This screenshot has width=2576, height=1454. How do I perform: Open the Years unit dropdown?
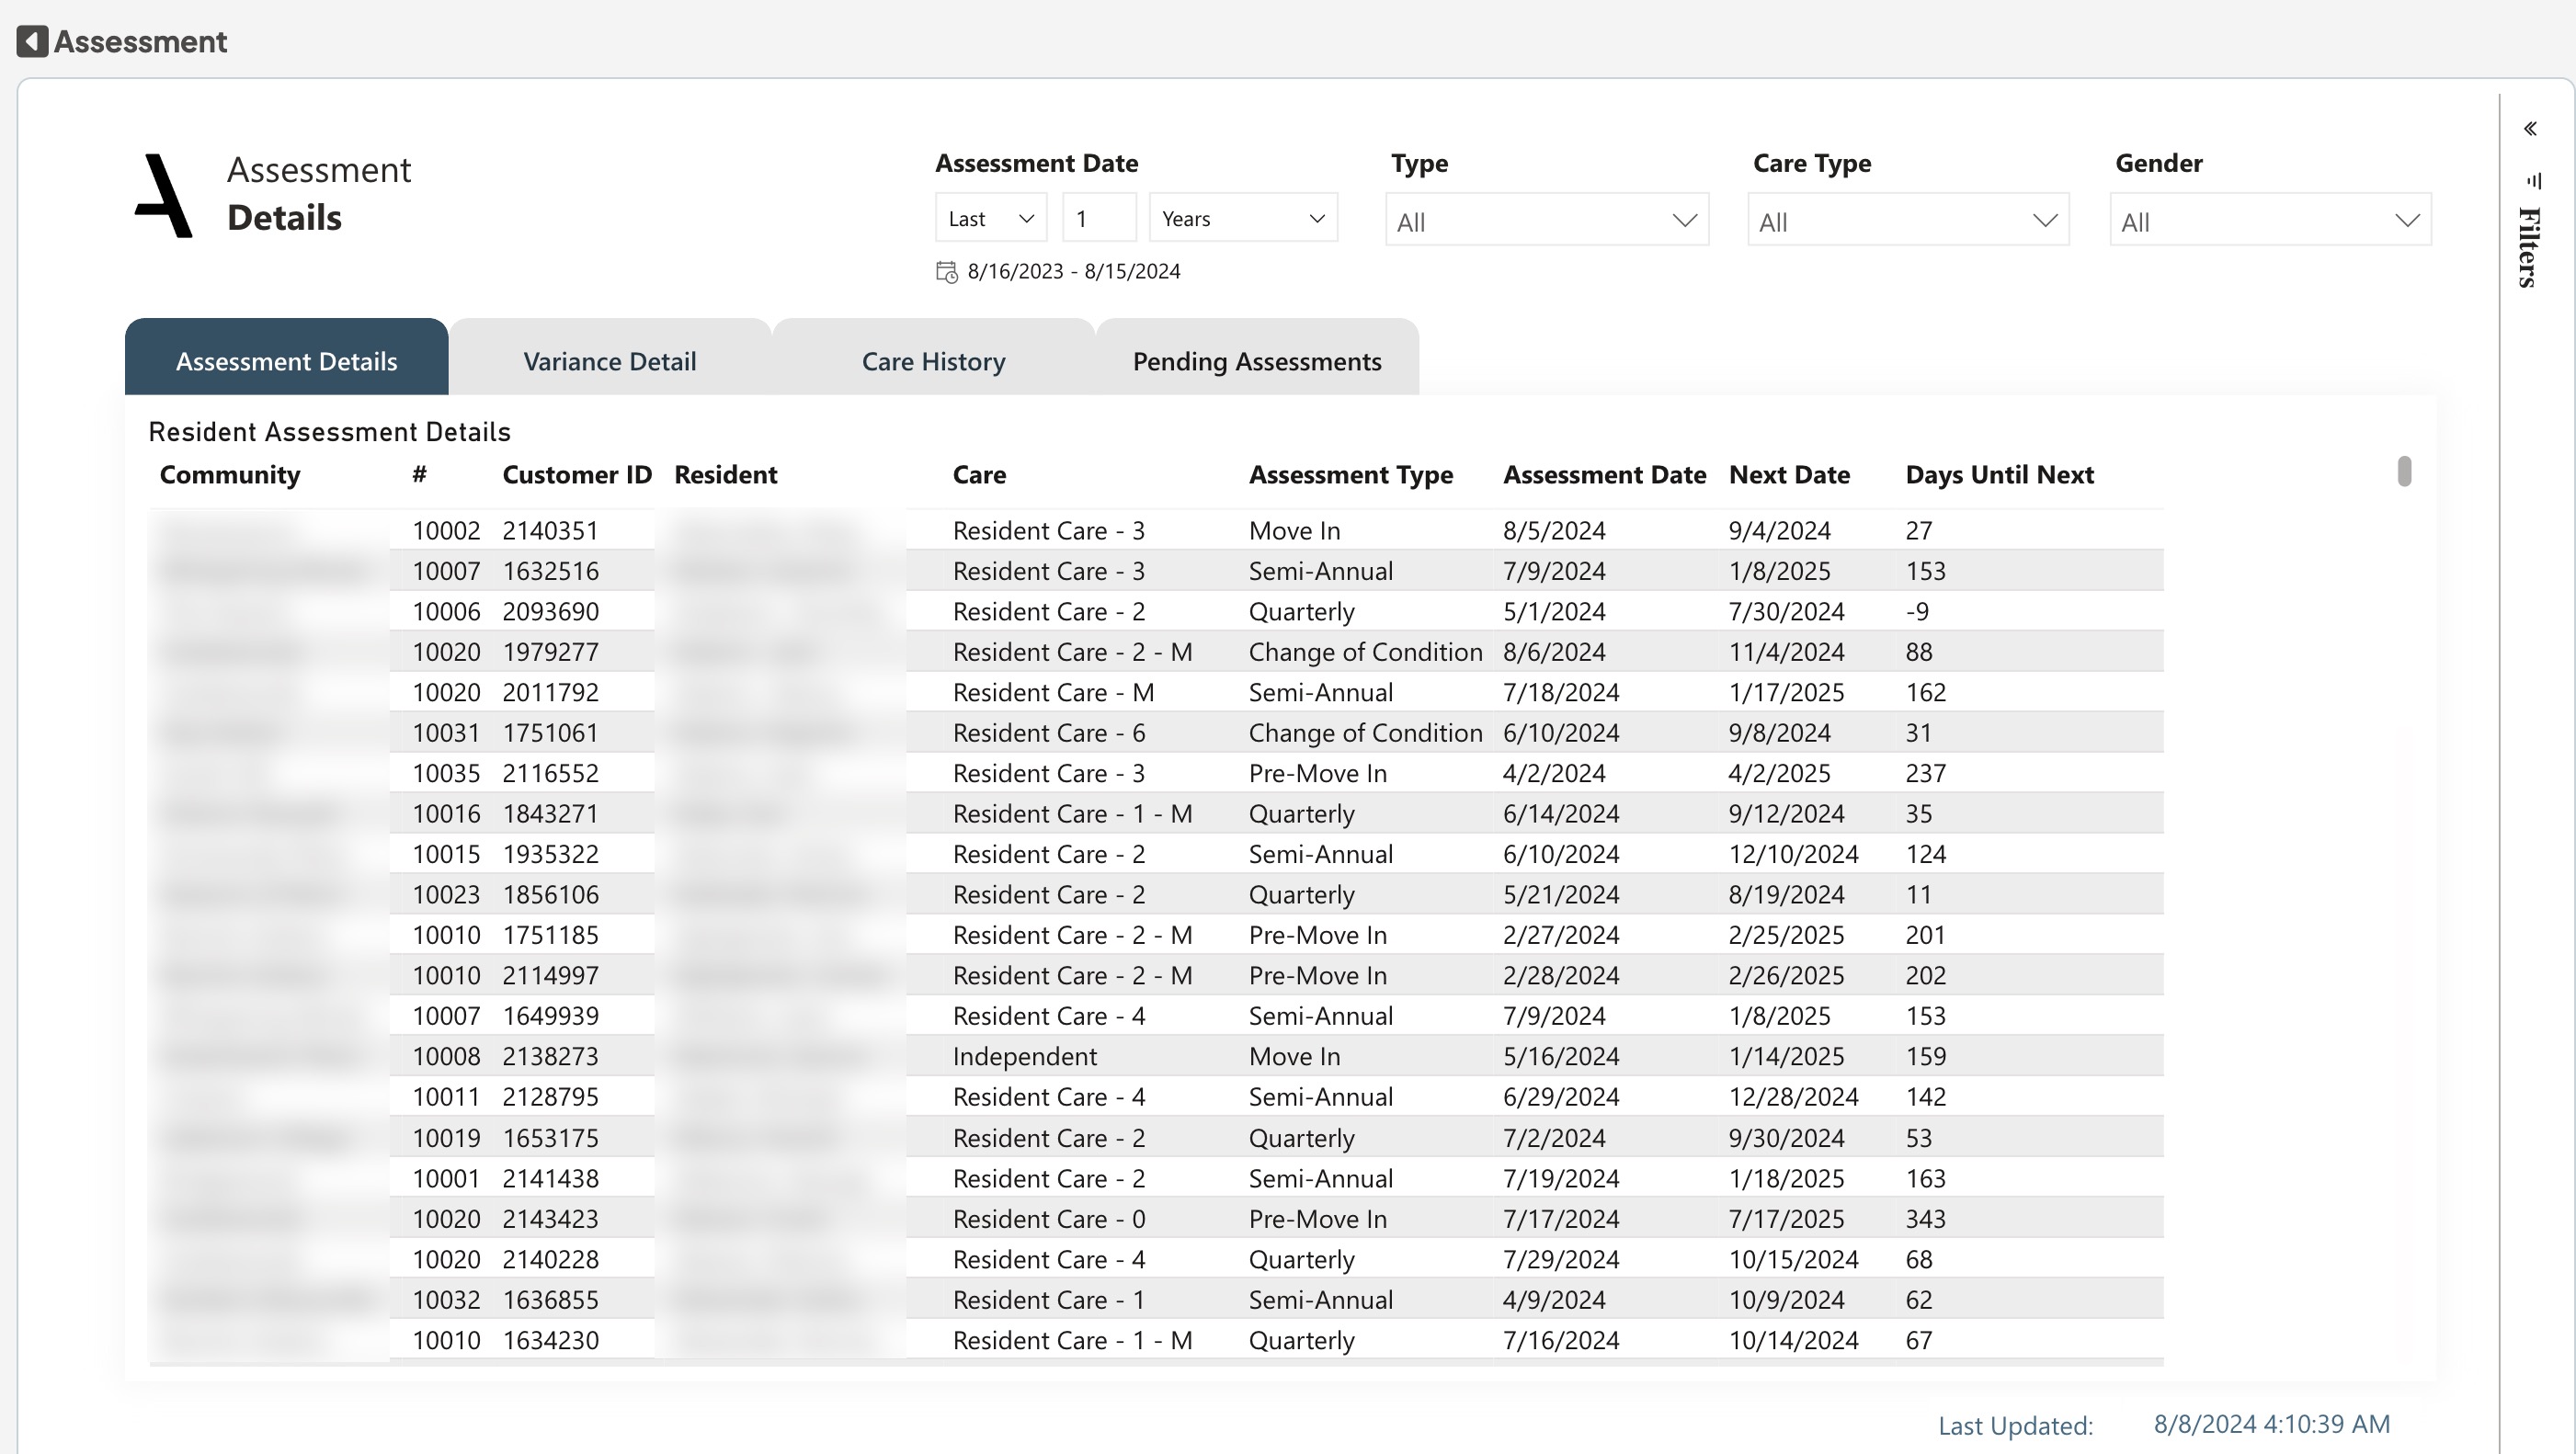click(x=1243, y=218)
